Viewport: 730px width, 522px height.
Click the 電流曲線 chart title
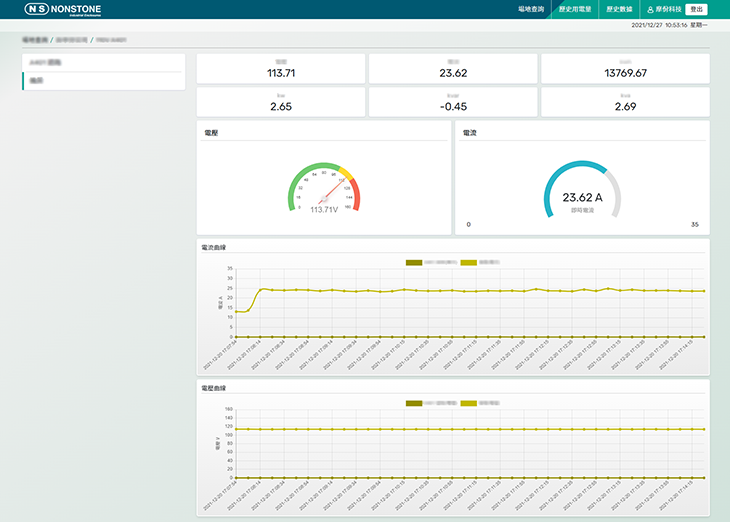(214, 247)
